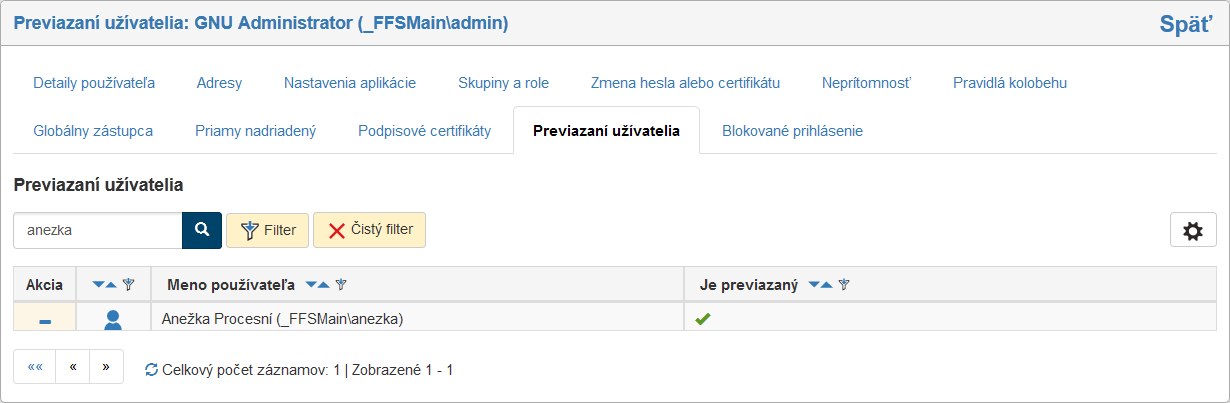Click the filter funnel in the icon column
Viewport: 1230px width, 403px height.
(128, 286)
